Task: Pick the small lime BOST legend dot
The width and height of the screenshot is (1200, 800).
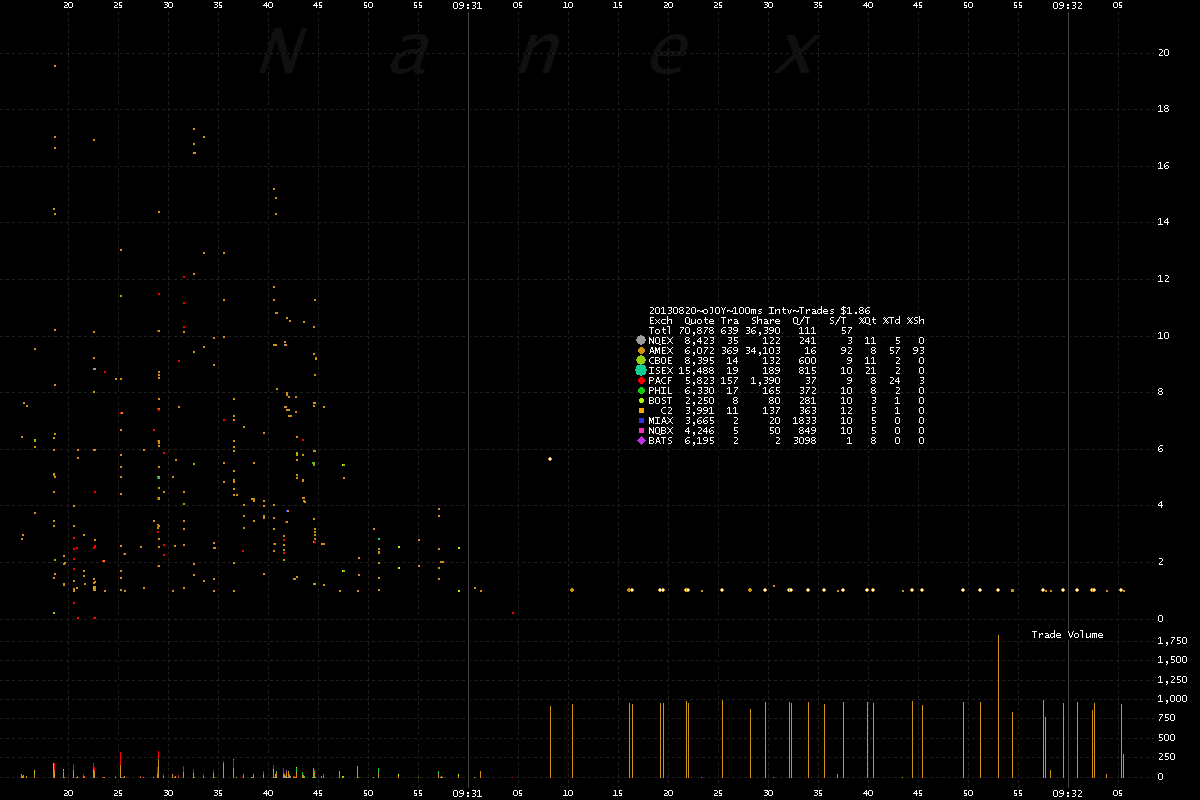Action: [641, 401]
